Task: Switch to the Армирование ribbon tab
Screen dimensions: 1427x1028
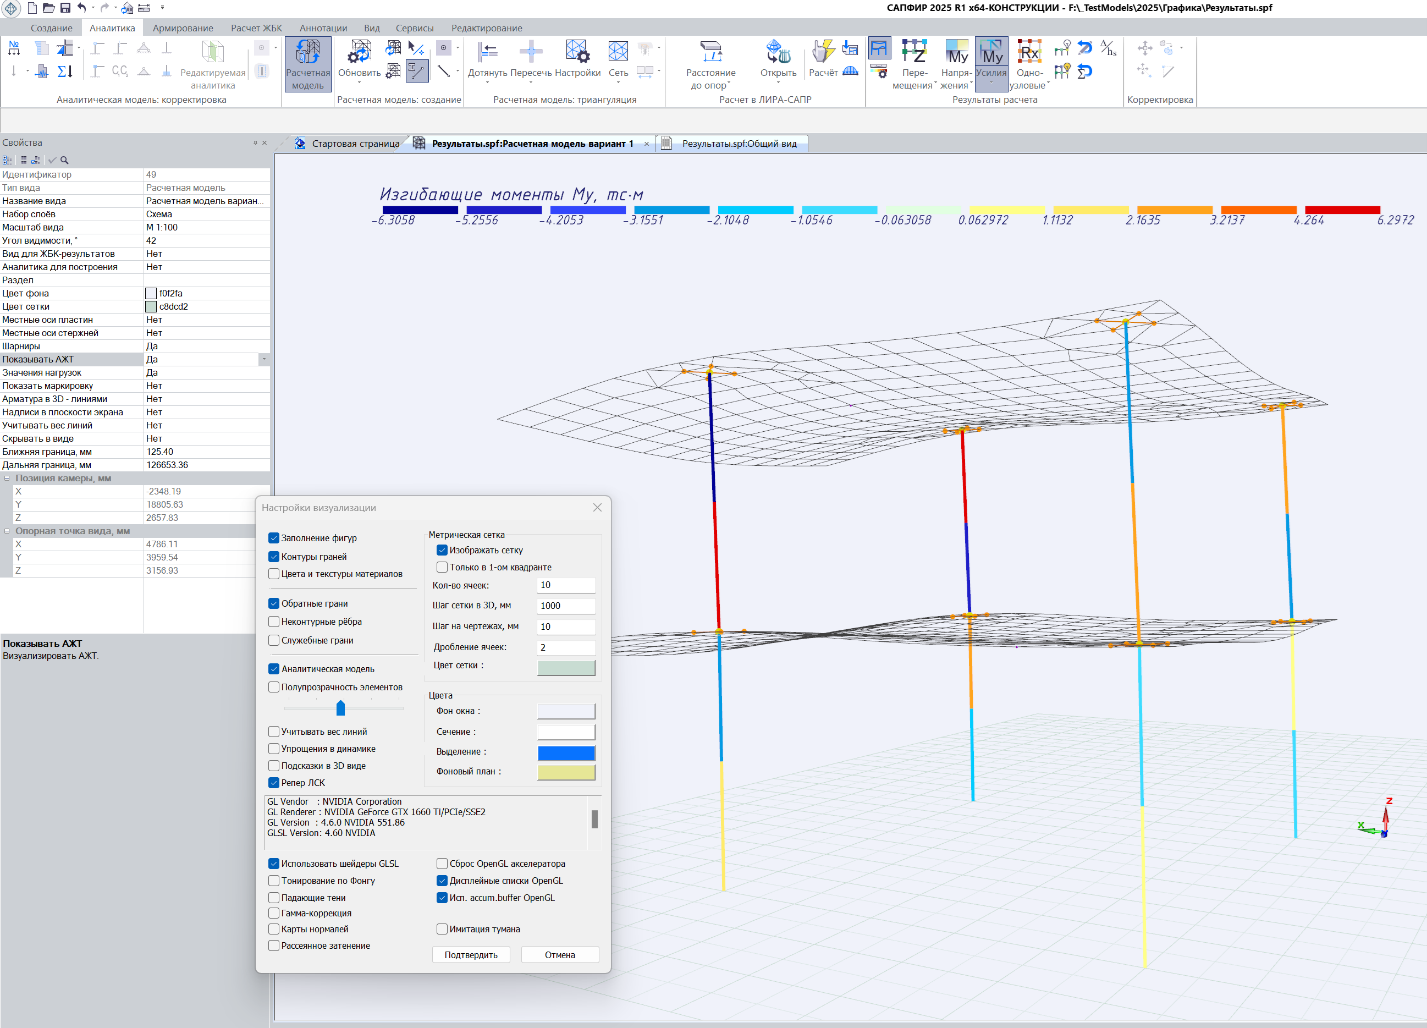Action: click(183, 28)
